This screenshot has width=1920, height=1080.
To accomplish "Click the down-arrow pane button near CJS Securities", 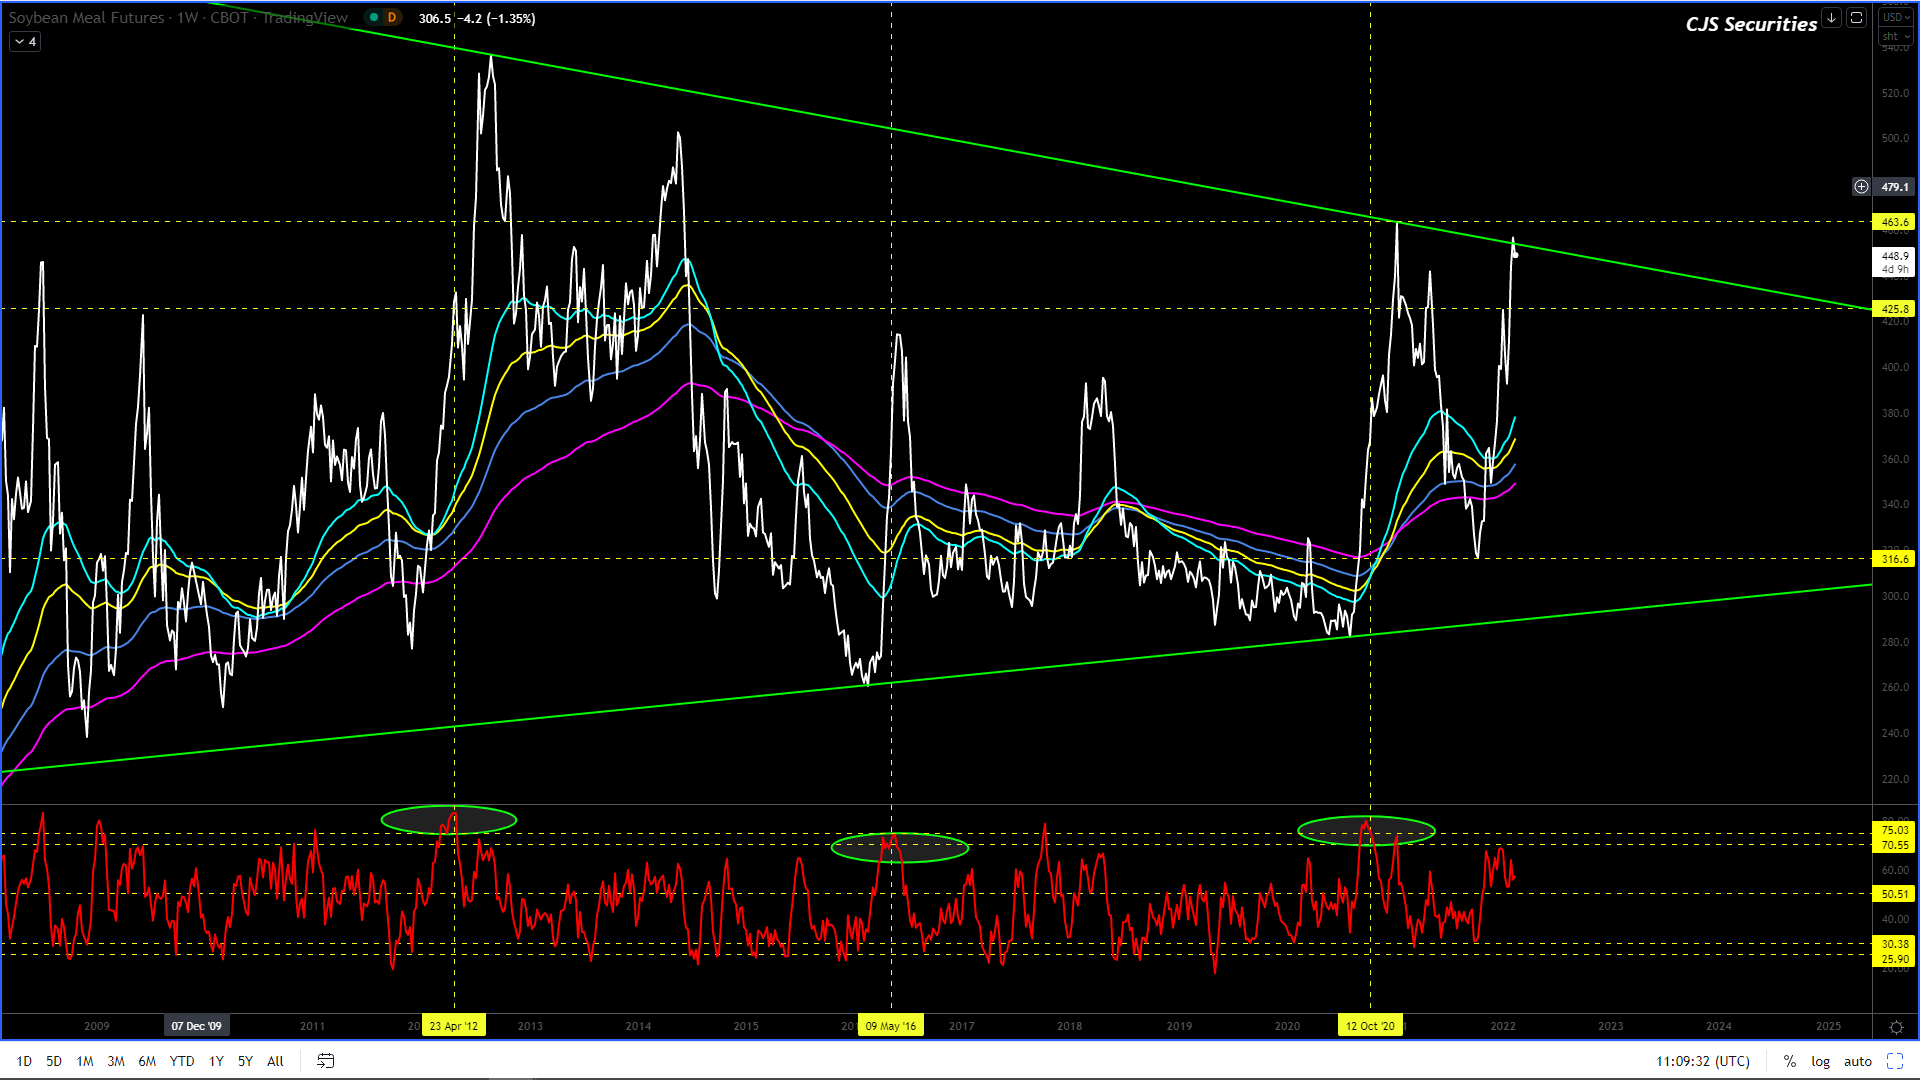I will [1831, 18].
